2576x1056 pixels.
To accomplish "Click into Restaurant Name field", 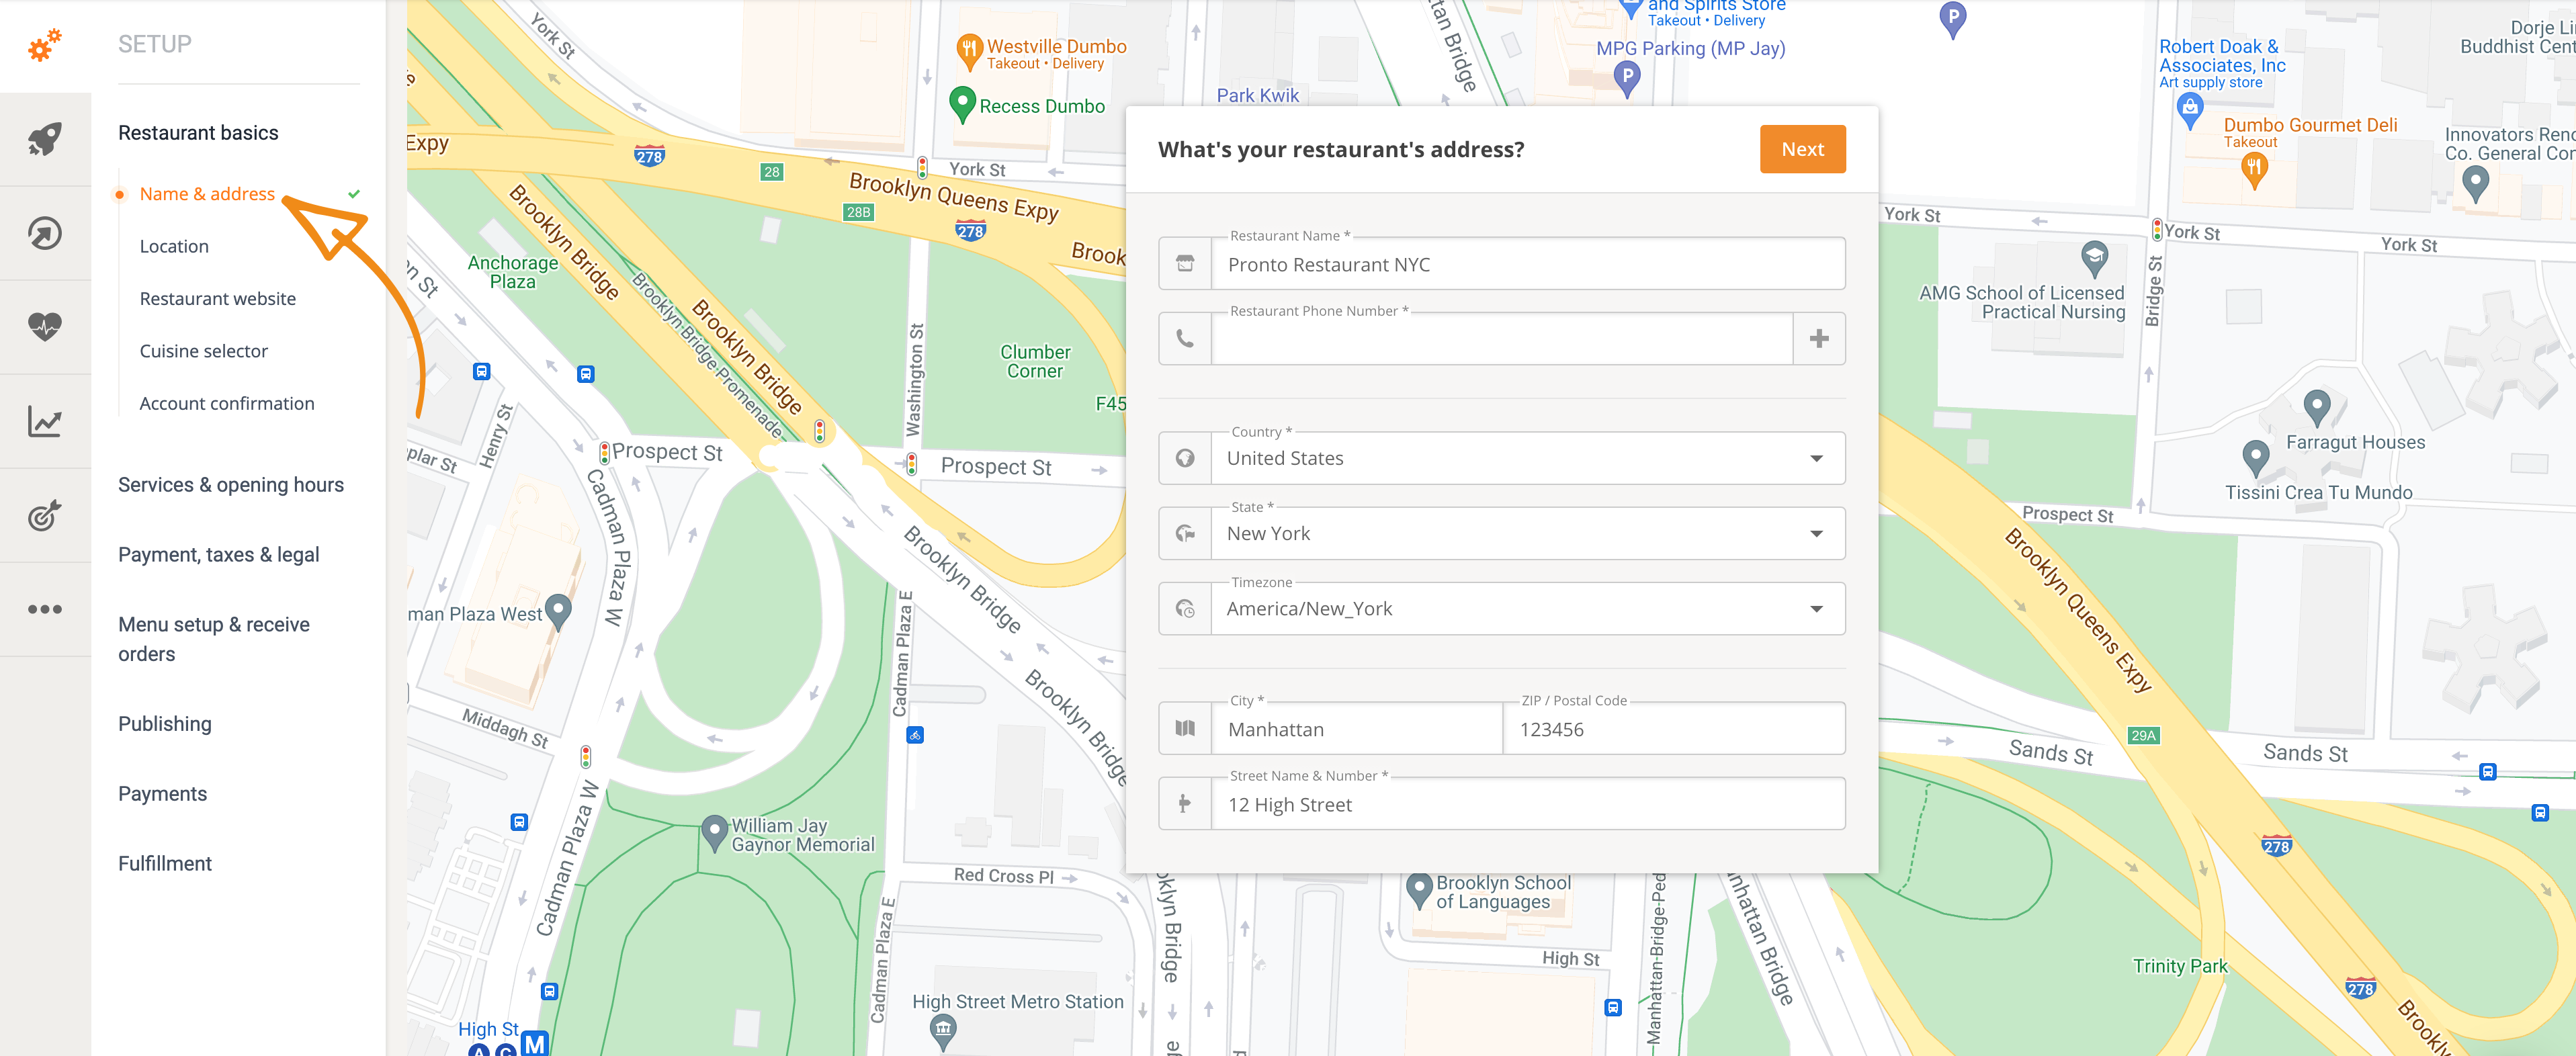I will tap(1527, 264).
